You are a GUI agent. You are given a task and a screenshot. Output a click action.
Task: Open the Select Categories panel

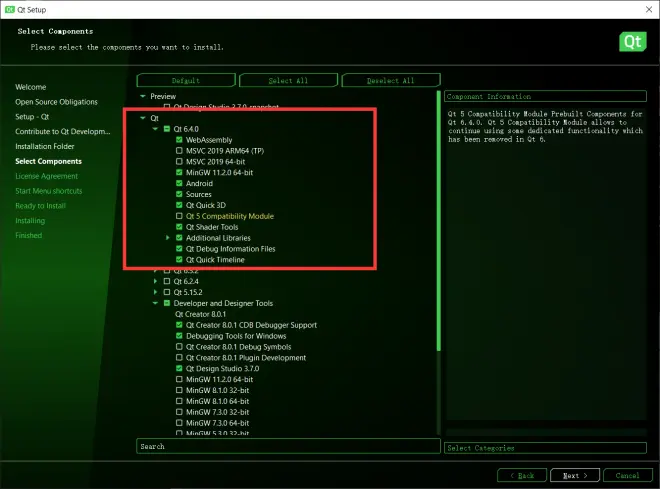pyautogui.click(x=545, y=448)
